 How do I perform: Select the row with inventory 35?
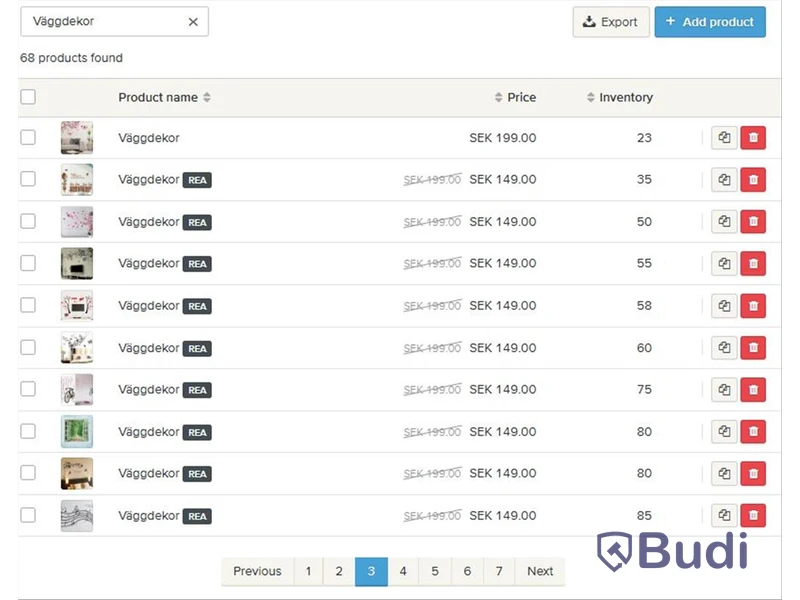pos(28,179)
